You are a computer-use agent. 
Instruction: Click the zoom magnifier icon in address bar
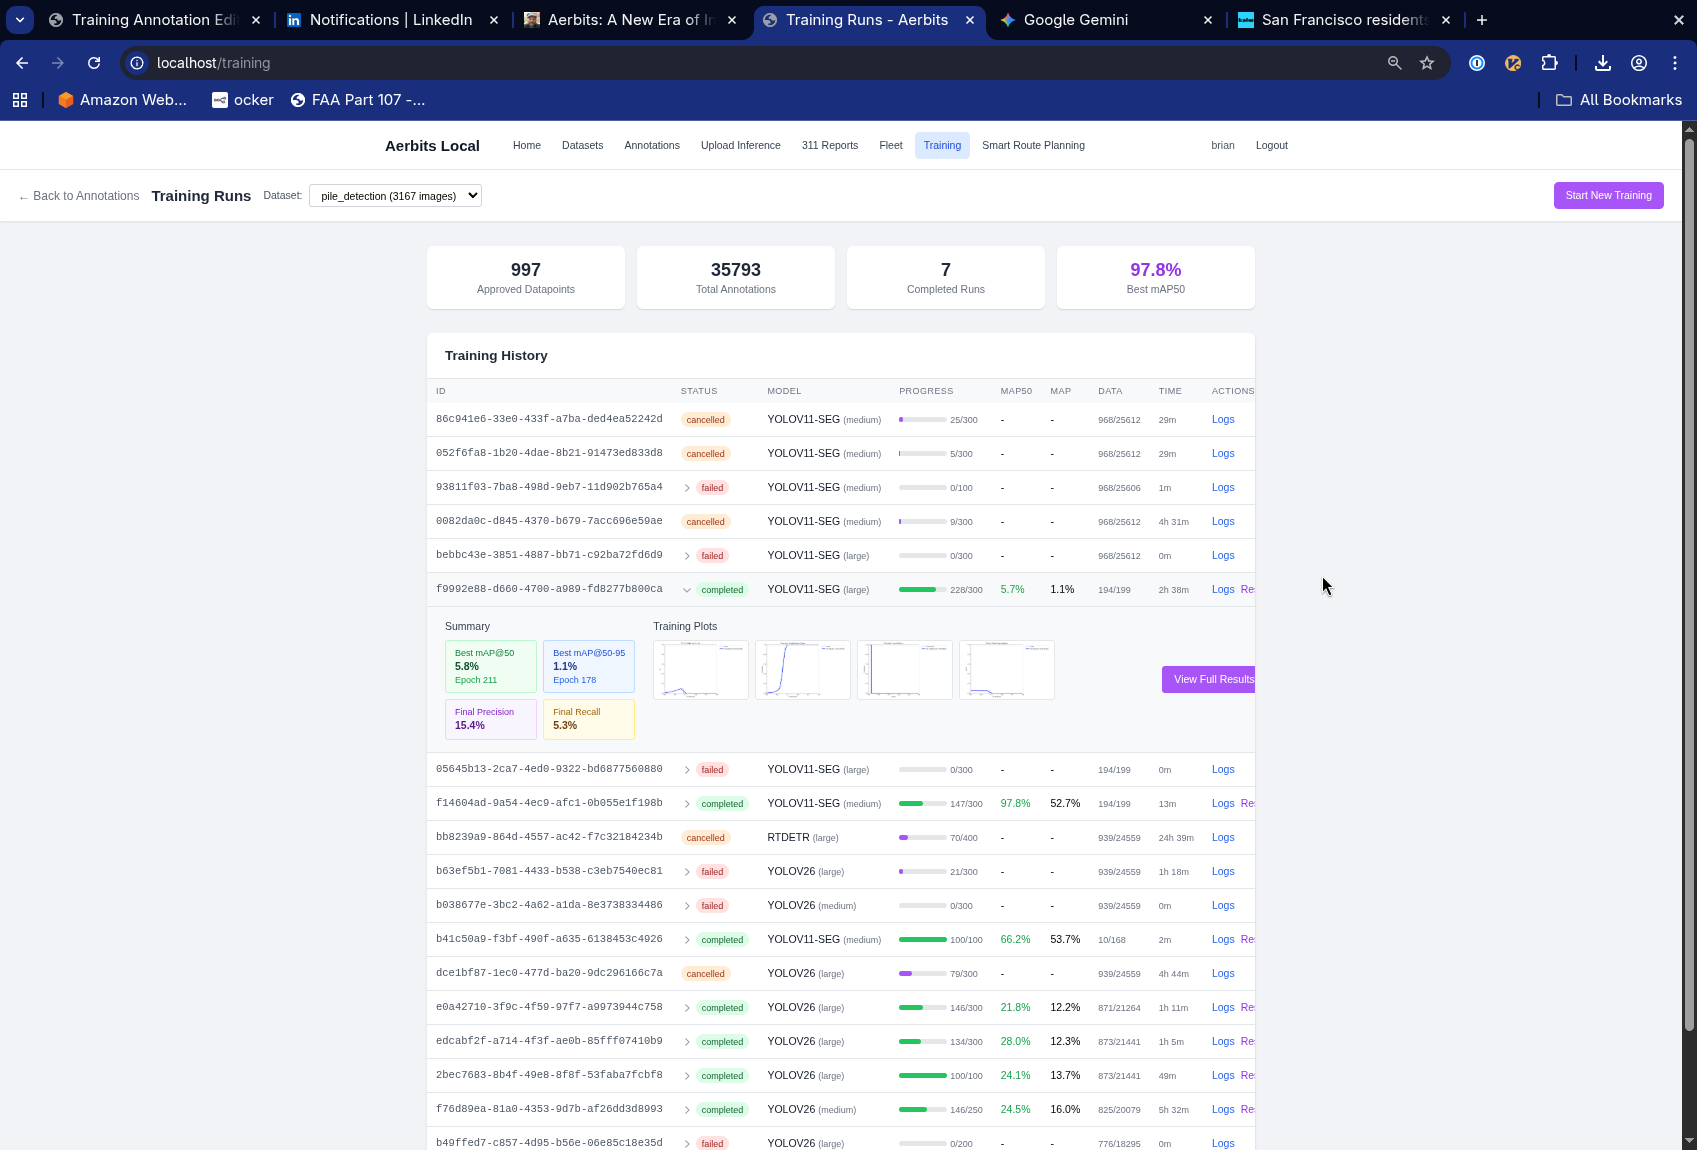tap(1394, 63)
